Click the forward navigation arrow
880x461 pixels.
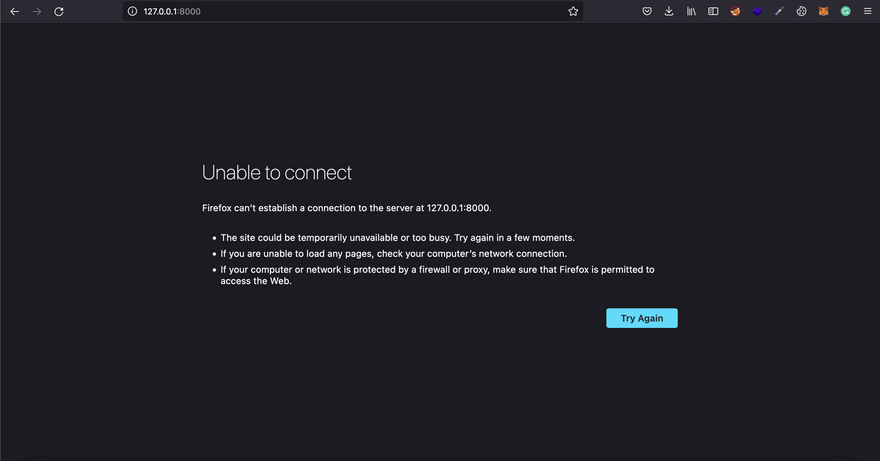37,11
